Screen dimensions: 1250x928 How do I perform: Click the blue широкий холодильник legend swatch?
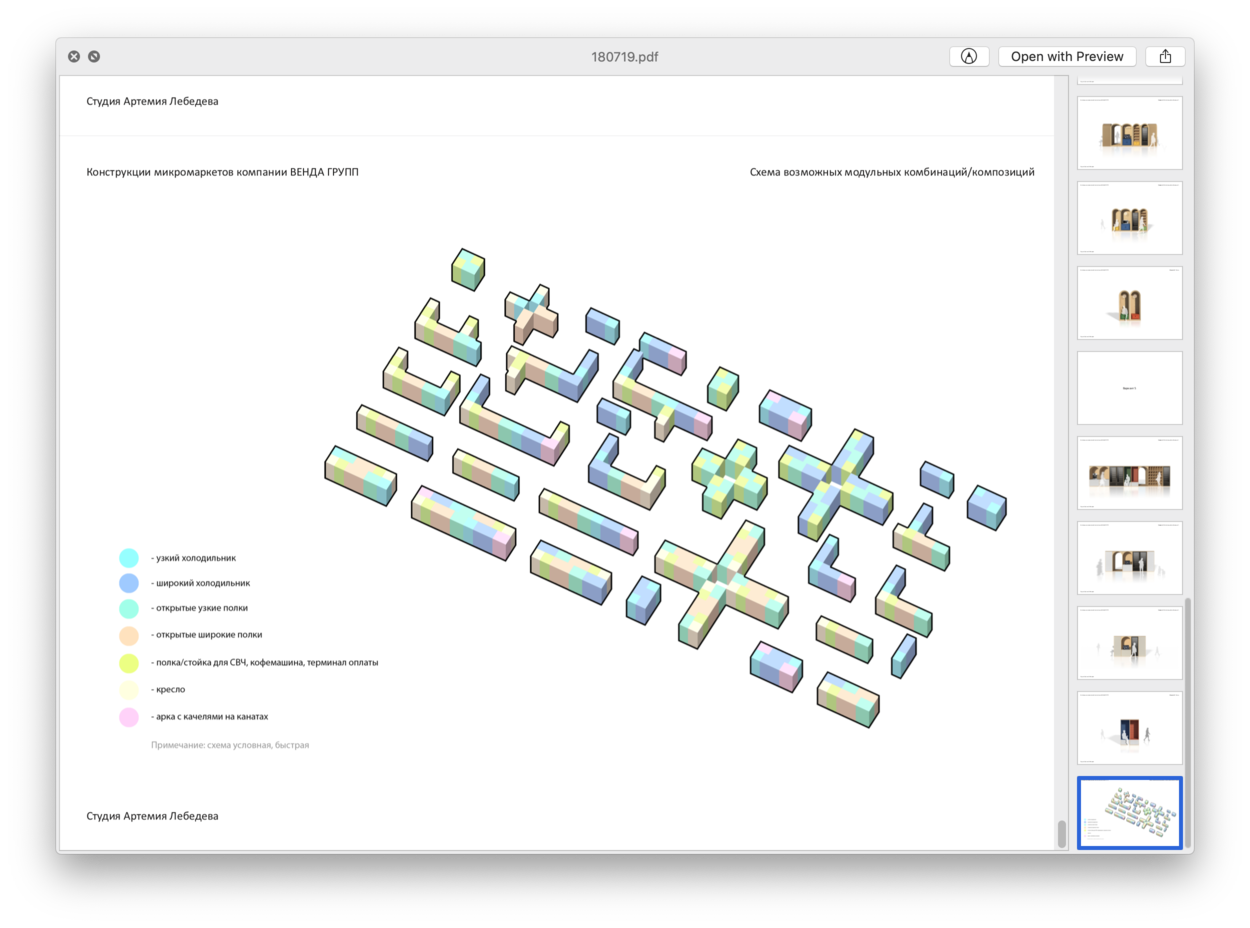coord(129,583)
